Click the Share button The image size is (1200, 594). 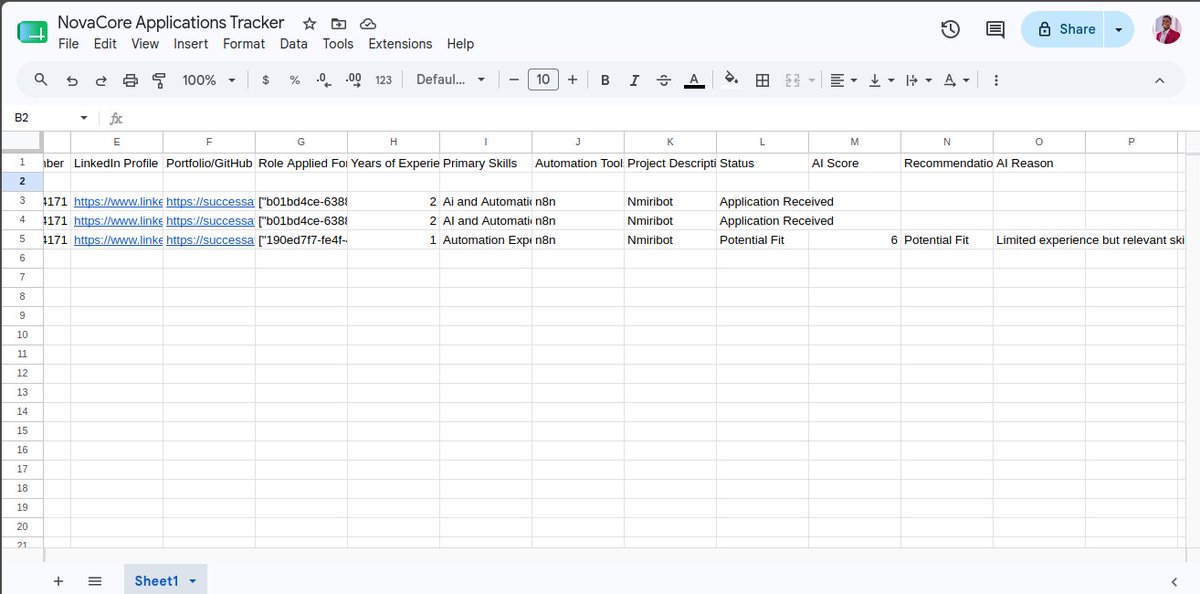pyautogui.click(x=1065, y=30)
